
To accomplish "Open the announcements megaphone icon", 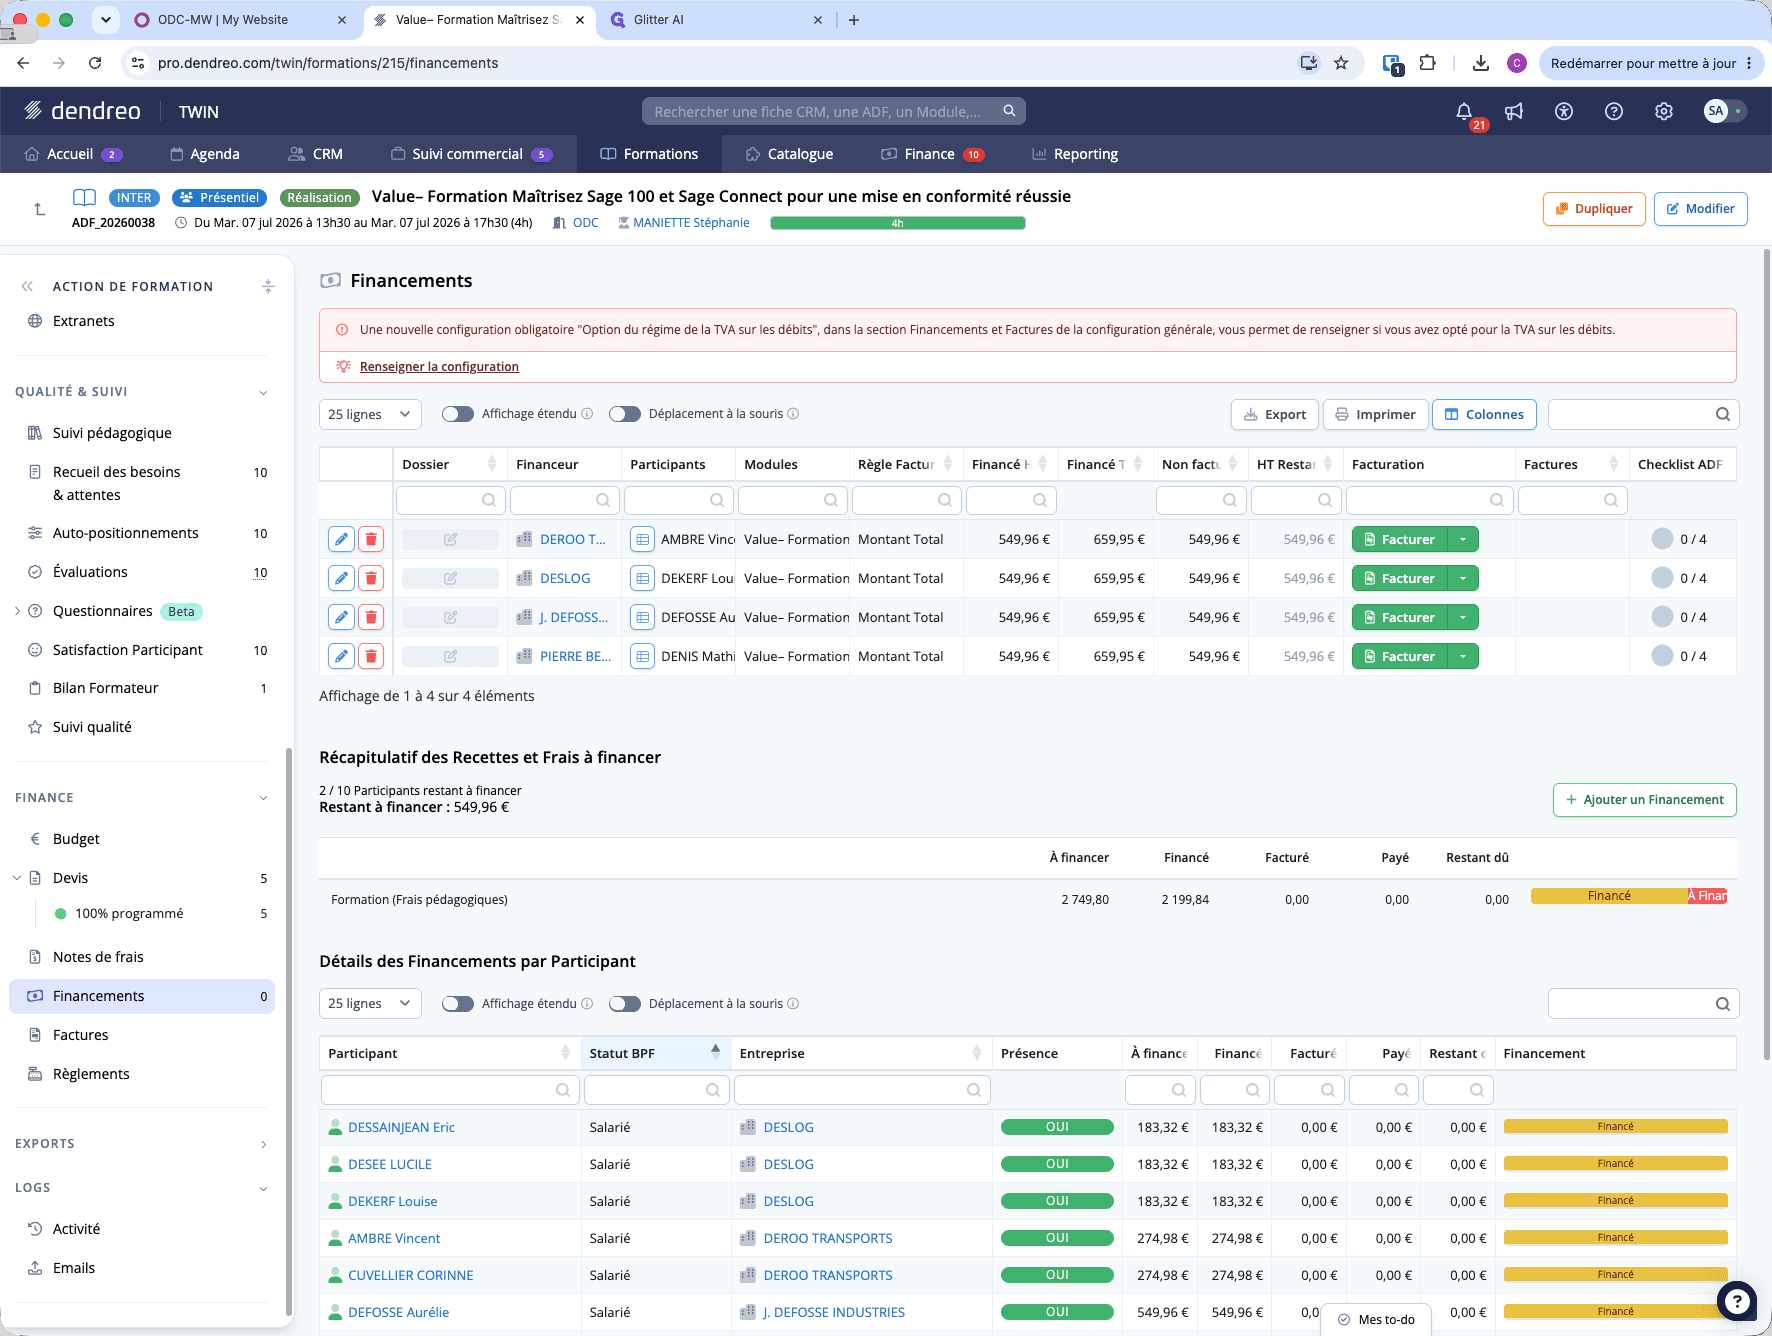I will coord(1514,111).
